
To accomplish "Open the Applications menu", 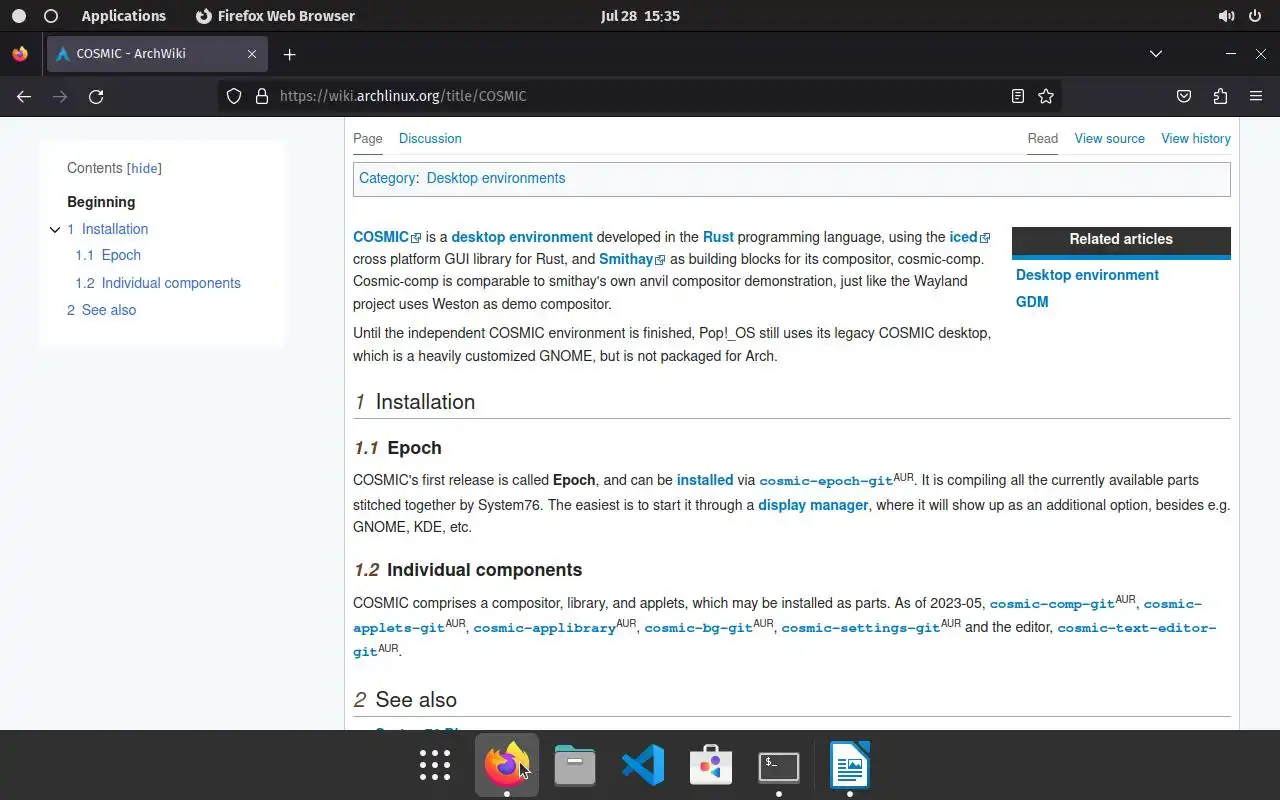I will coord(124,16).
